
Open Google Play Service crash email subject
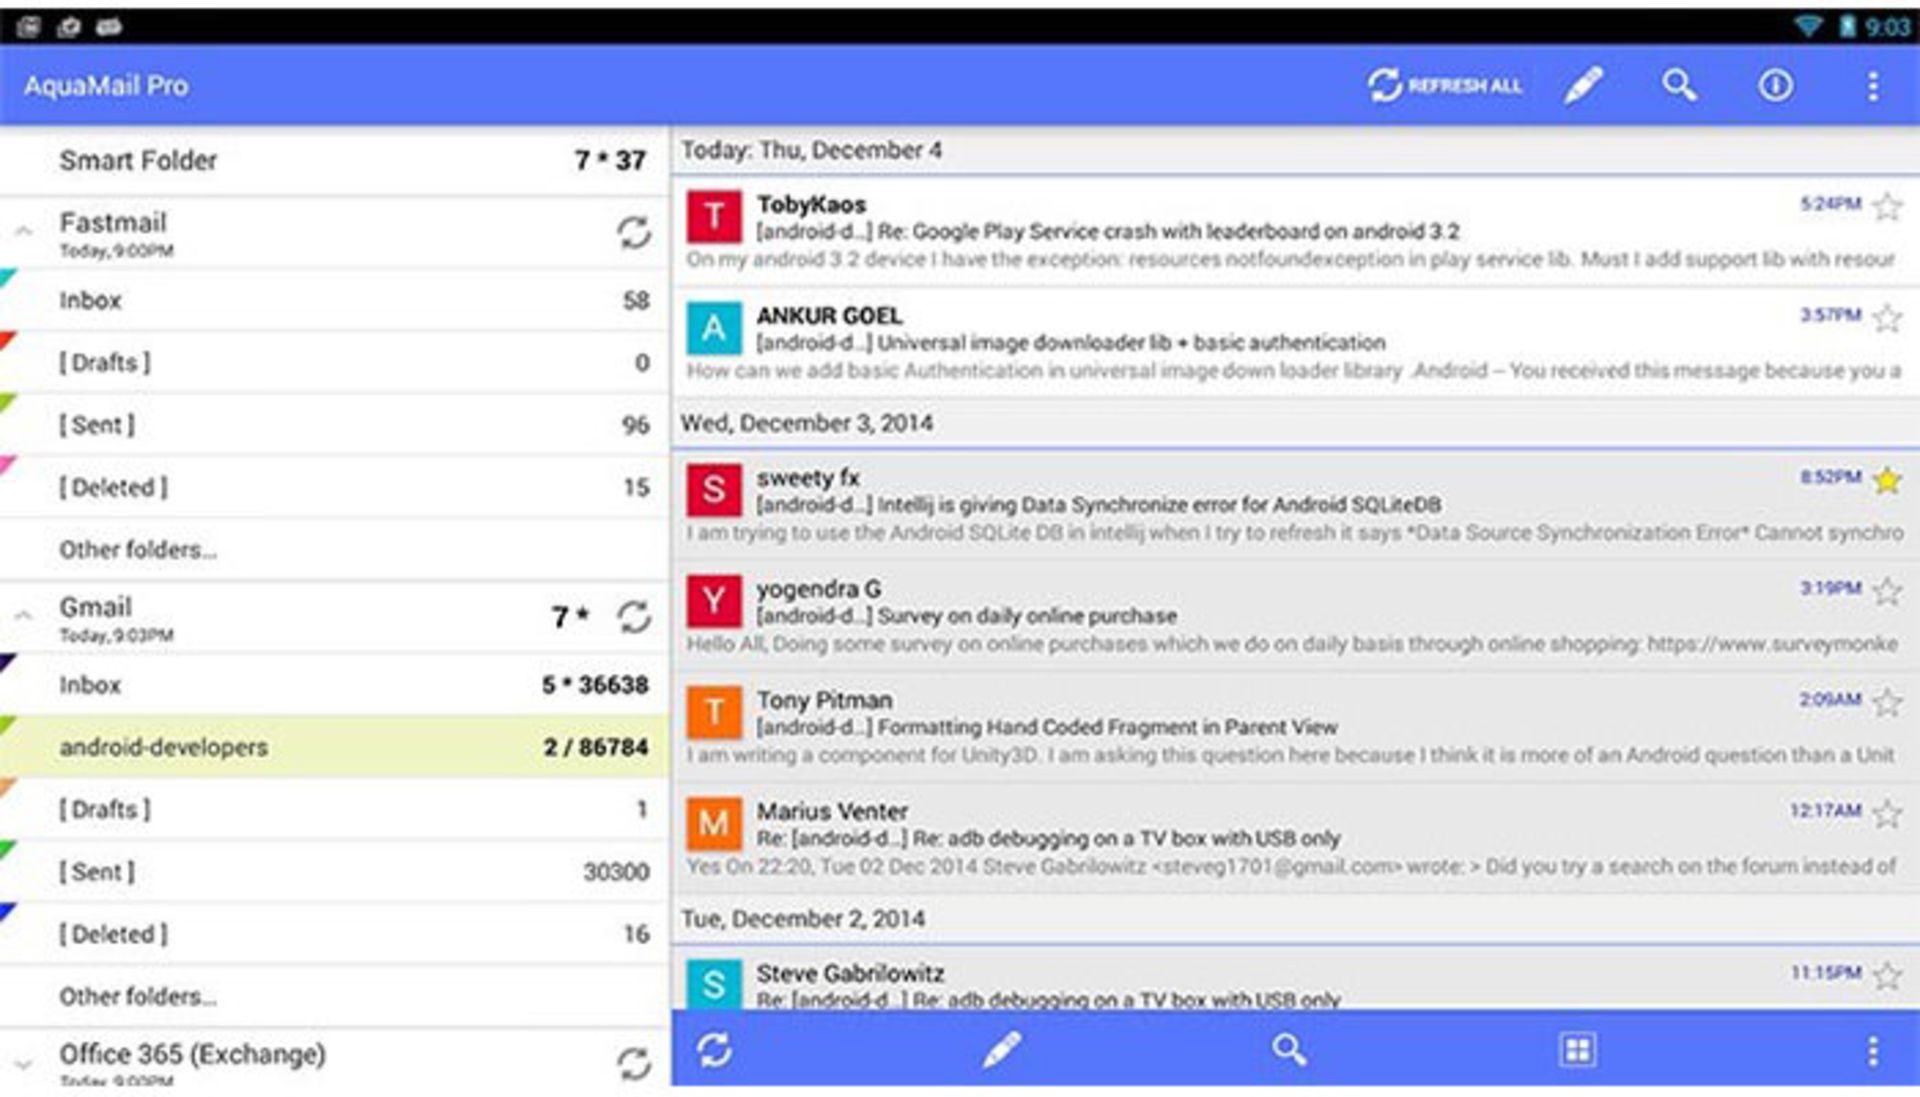(1107, 232)
